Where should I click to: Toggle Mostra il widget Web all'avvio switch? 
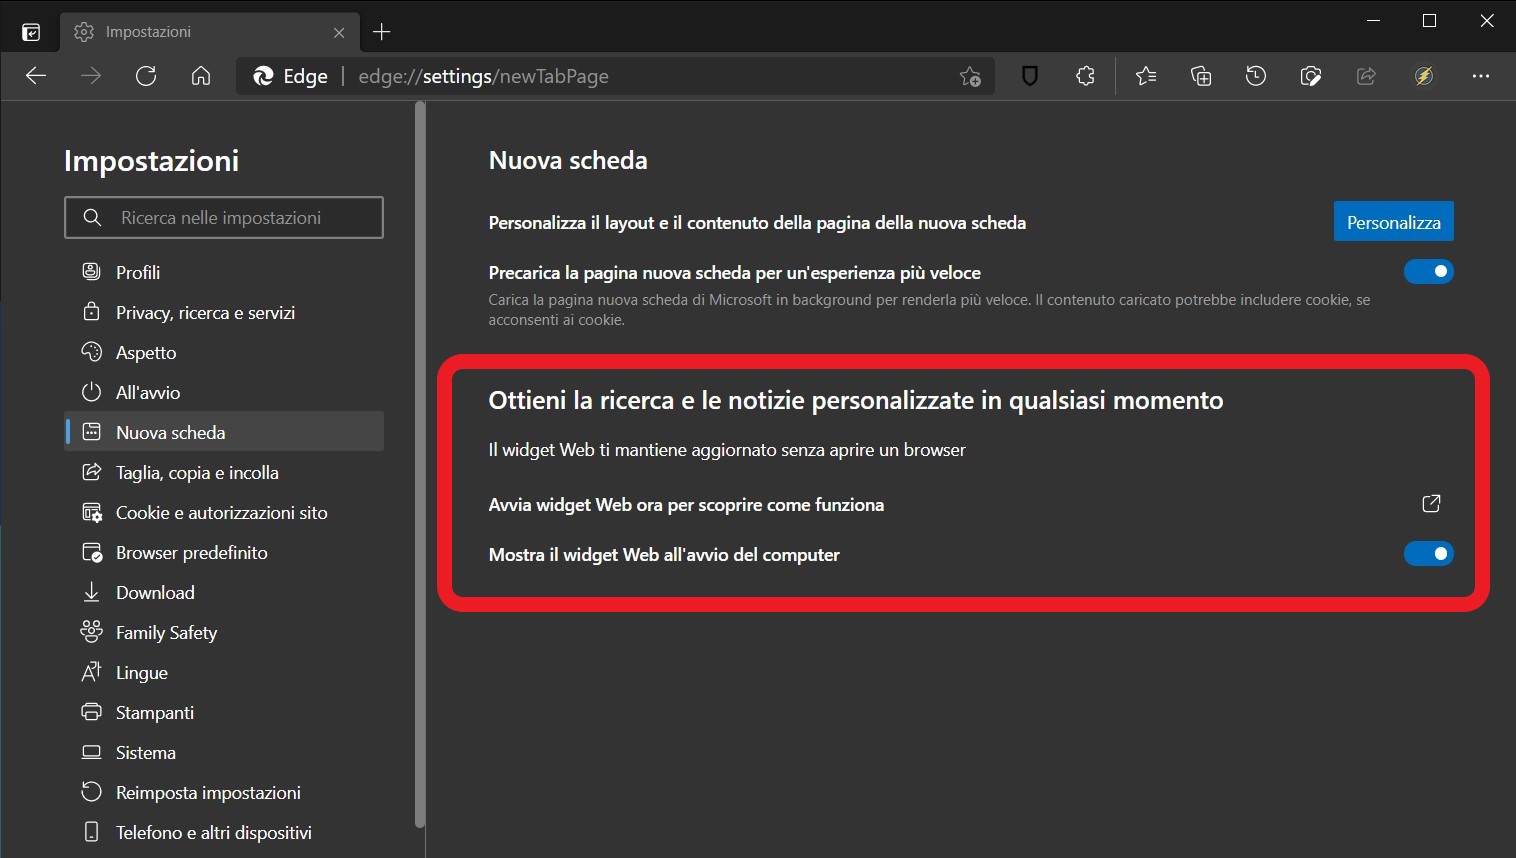click(x=1429, y=554)
